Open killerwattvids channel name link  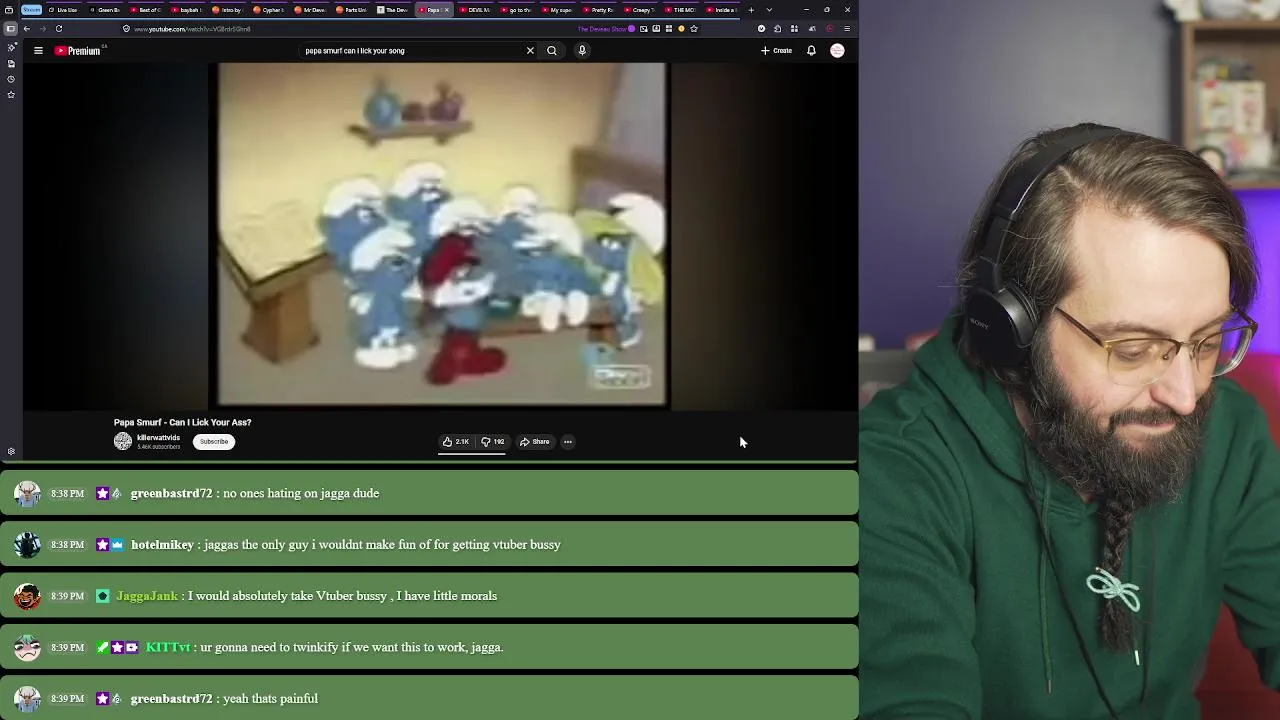[158, 438]
